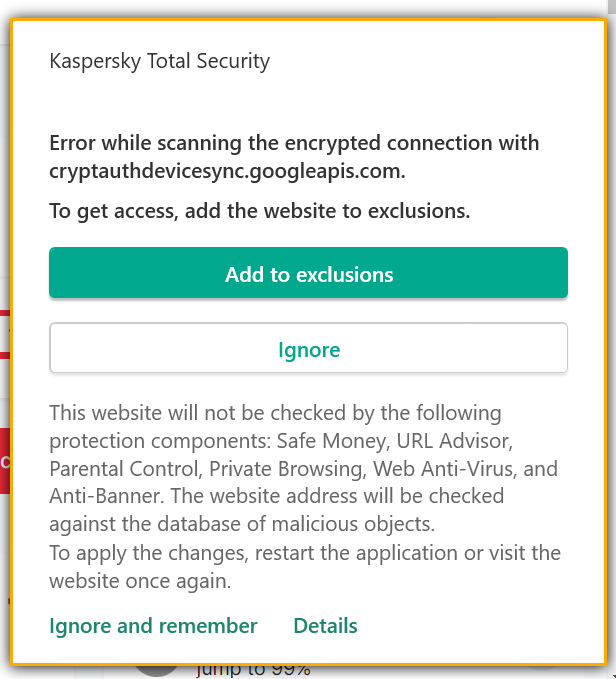616x679 pixels.
Task: Click 'To apply the changes, restart' line
Action: (x=305, y=553)
